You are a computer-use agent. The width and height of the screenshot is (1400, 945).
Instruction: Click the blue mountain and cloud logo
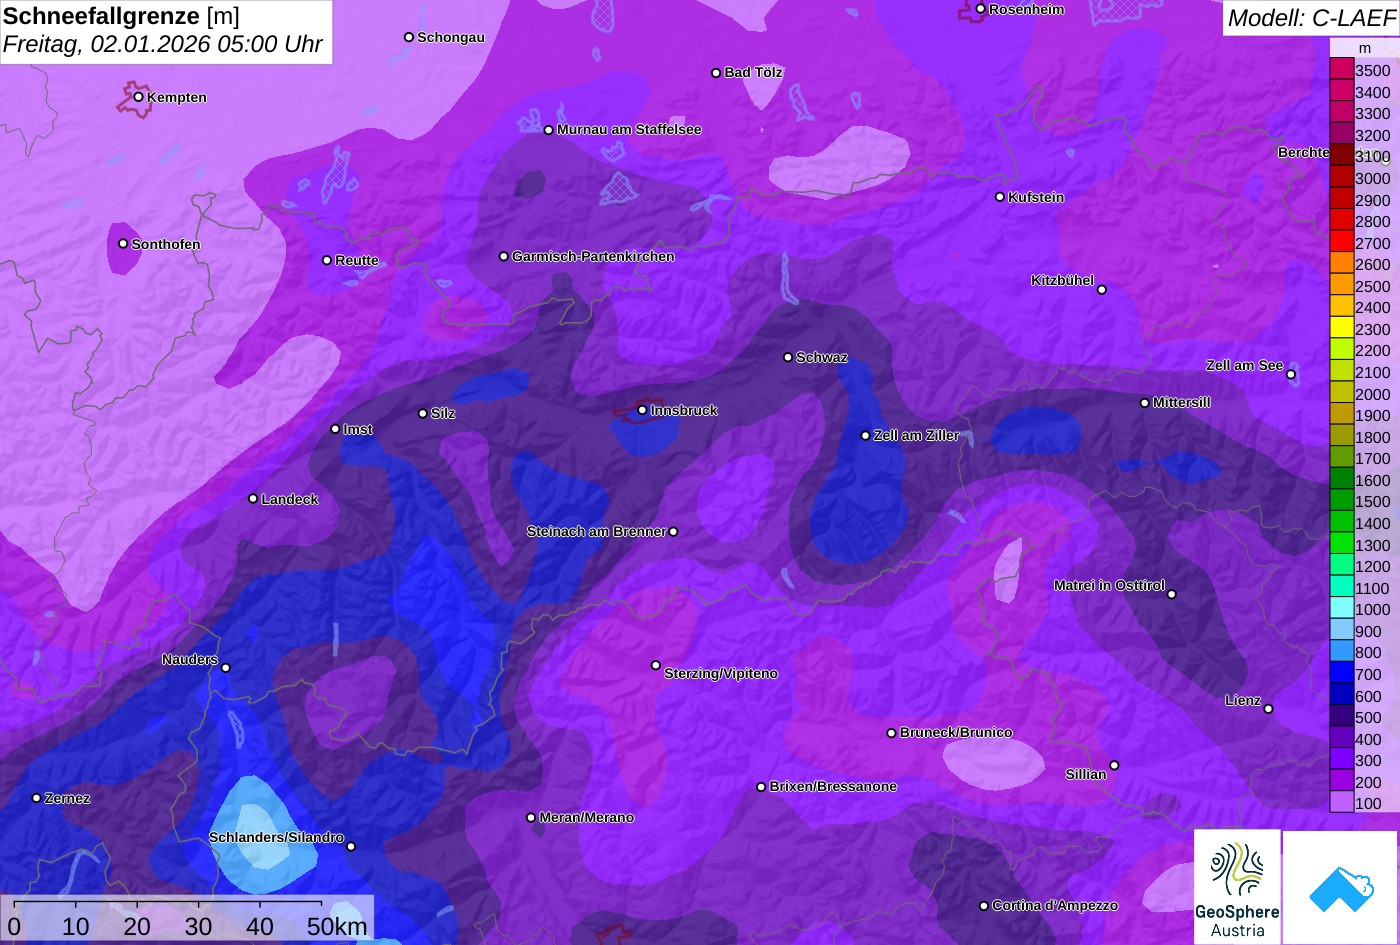[x=1340, y=887]
